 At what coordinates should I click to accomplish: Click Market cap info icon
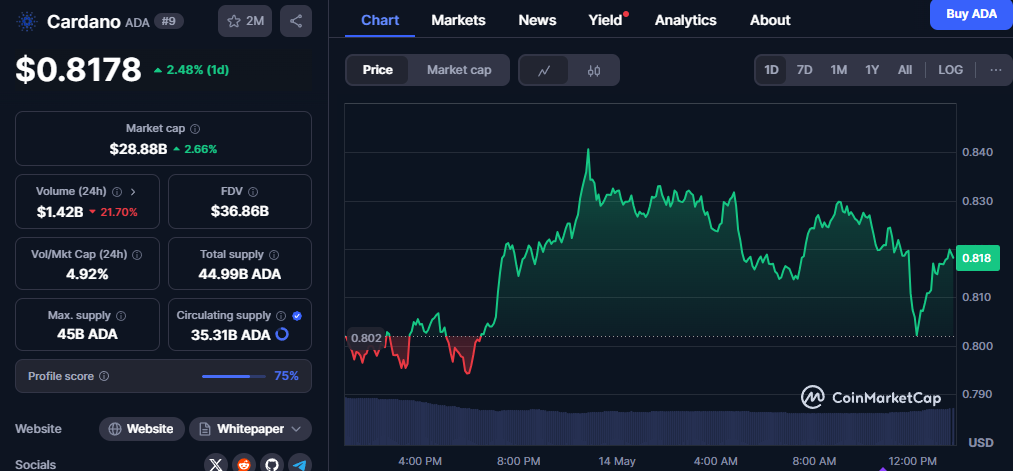click(x=195, y=129)
